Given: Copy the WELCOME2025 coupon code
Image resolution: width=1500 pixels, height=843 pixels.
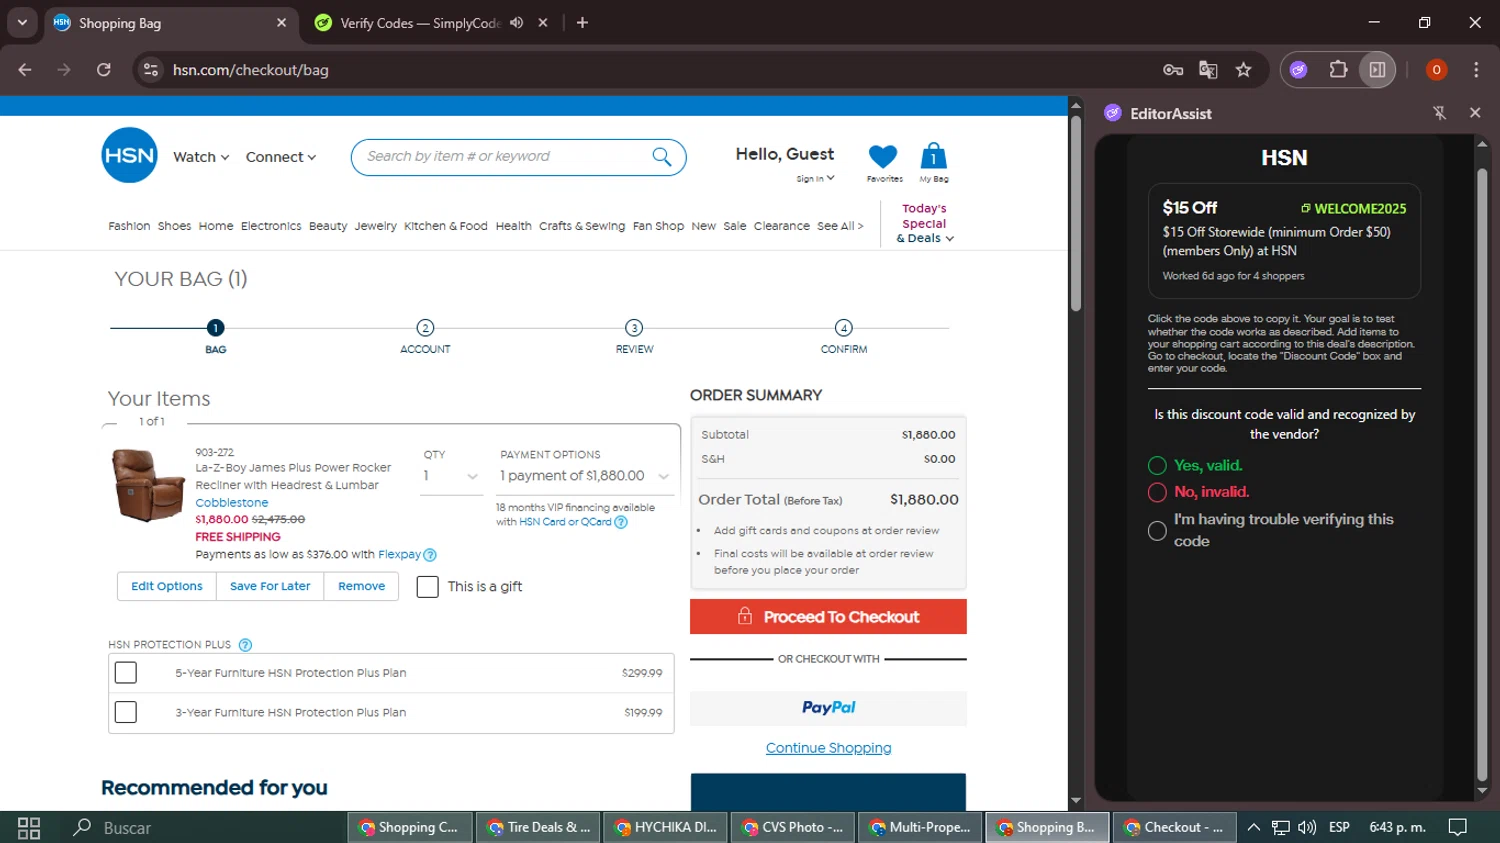Looking at the screenshot, I should click(x=1354, y=208).
